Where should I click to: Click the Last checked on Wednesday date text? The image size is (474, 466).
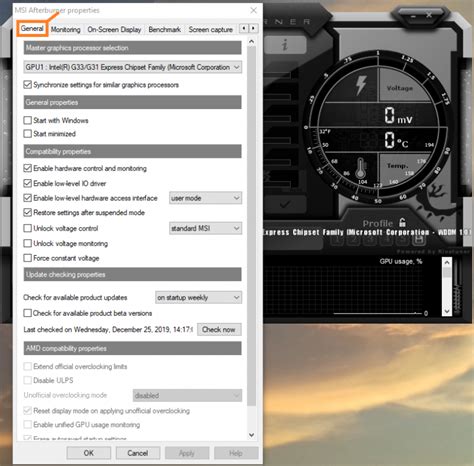click(x=108, y=330)
